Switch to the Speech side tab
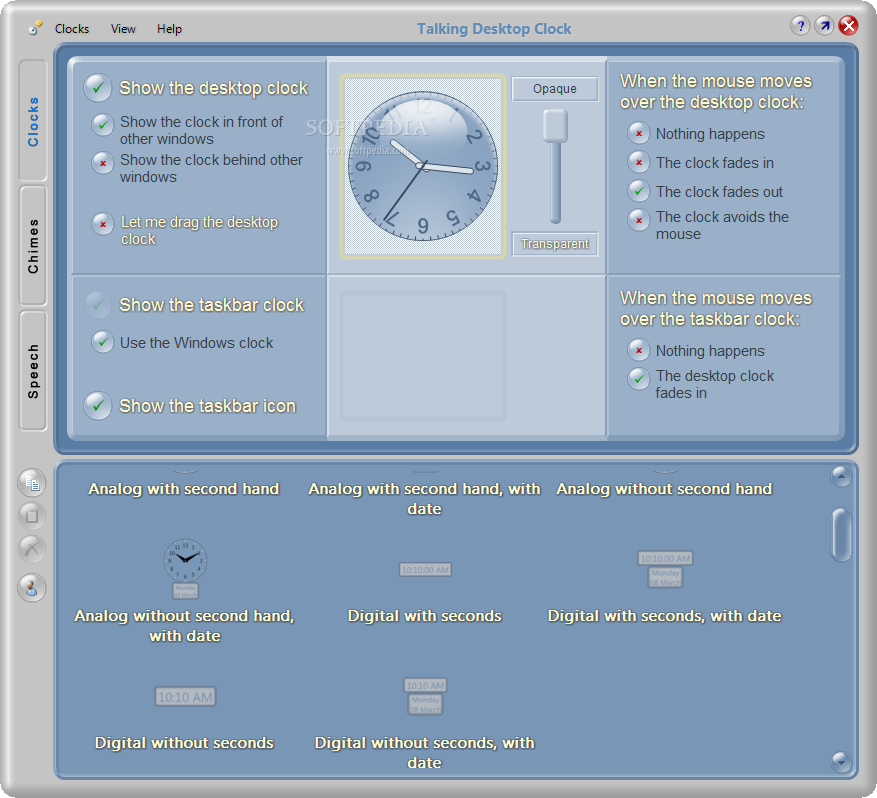This screenshot has width=877, height=798. pos(33,371)
